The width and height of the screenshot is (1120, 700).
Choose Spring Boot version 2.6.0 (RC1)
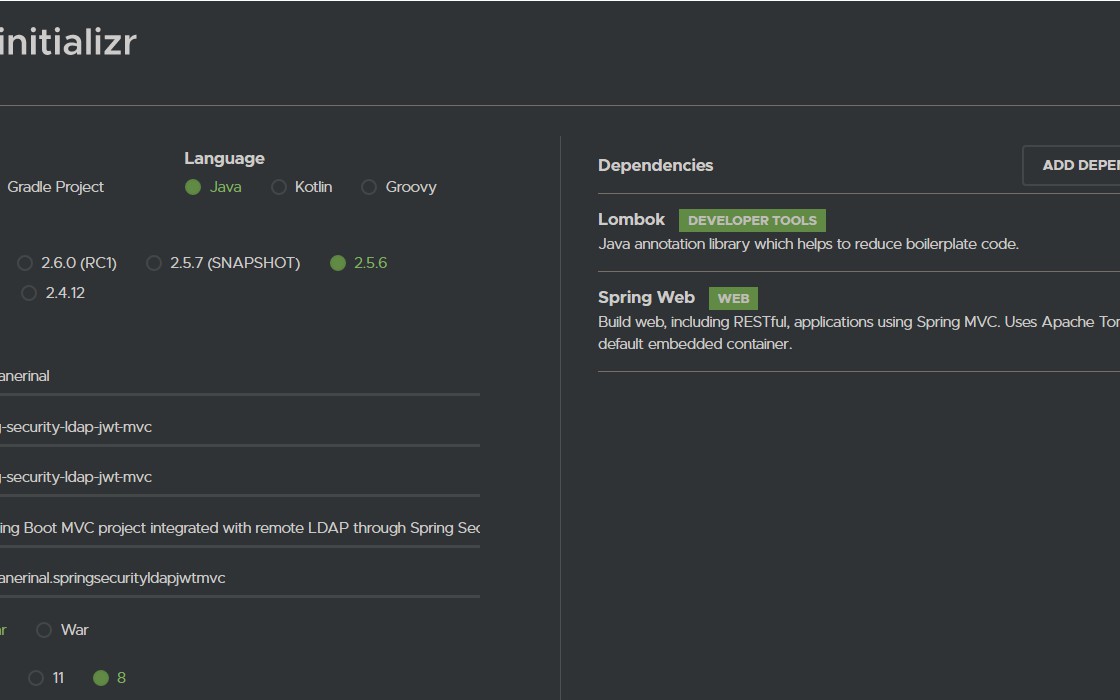[26, 263]
